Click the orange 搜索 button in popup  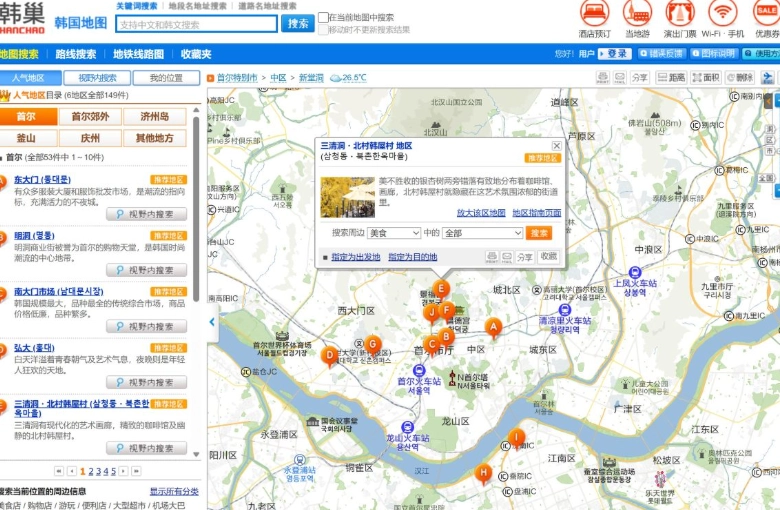(x=539, y=233)
